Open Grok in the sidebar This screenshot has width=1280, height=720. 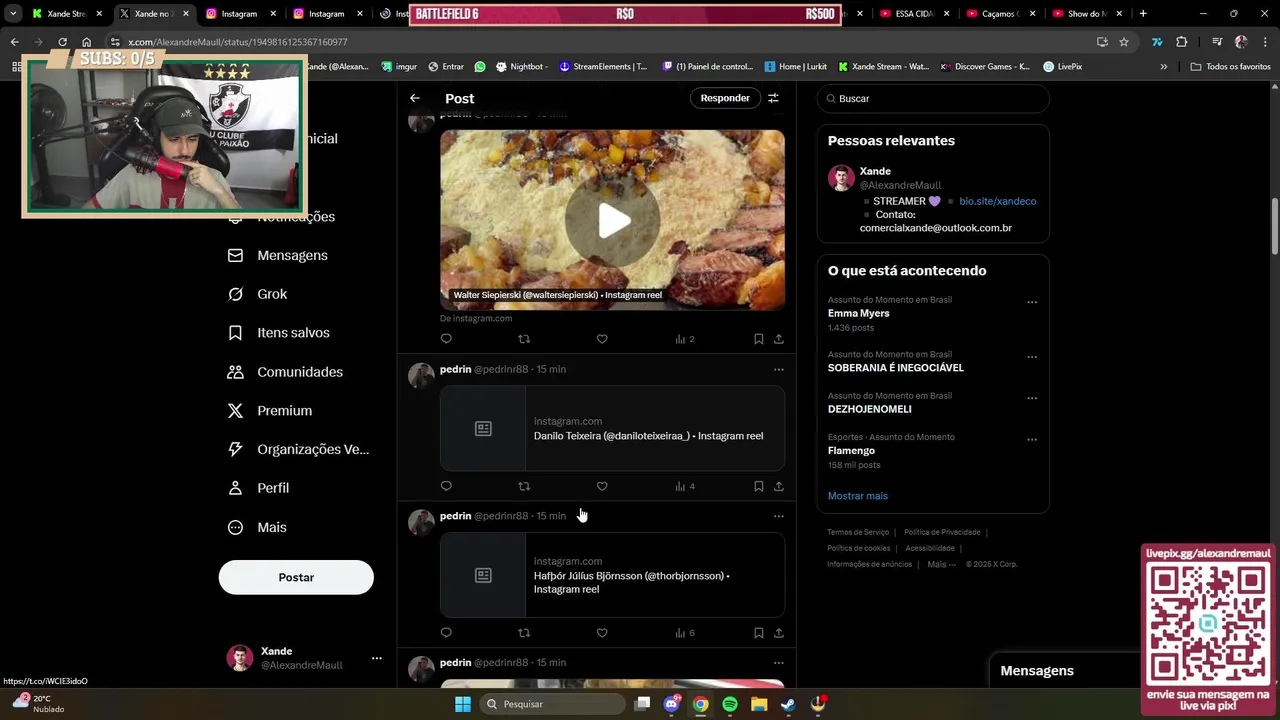pos(257,294)
